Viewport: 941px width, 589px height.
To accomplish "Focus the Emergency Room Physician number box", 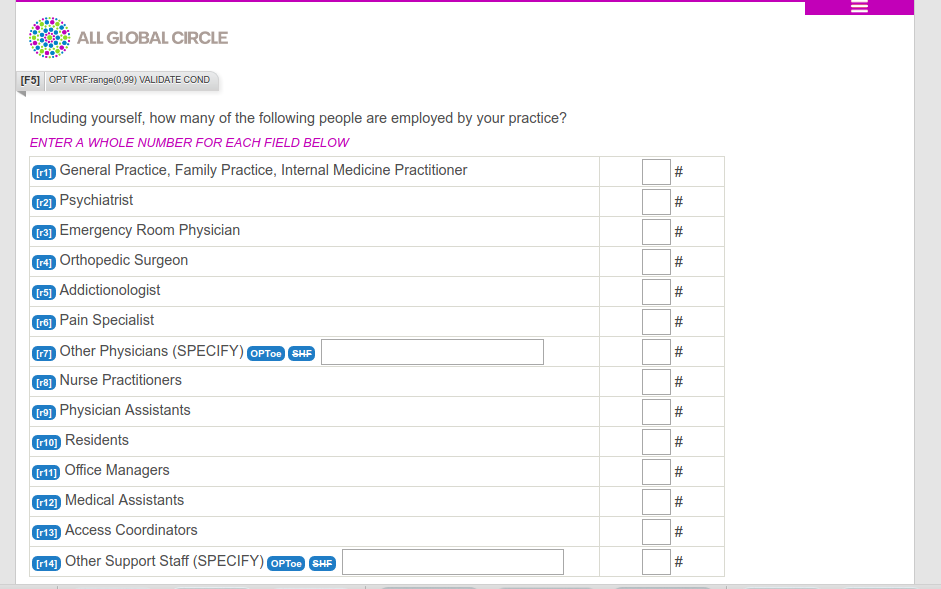I will 656,232.
